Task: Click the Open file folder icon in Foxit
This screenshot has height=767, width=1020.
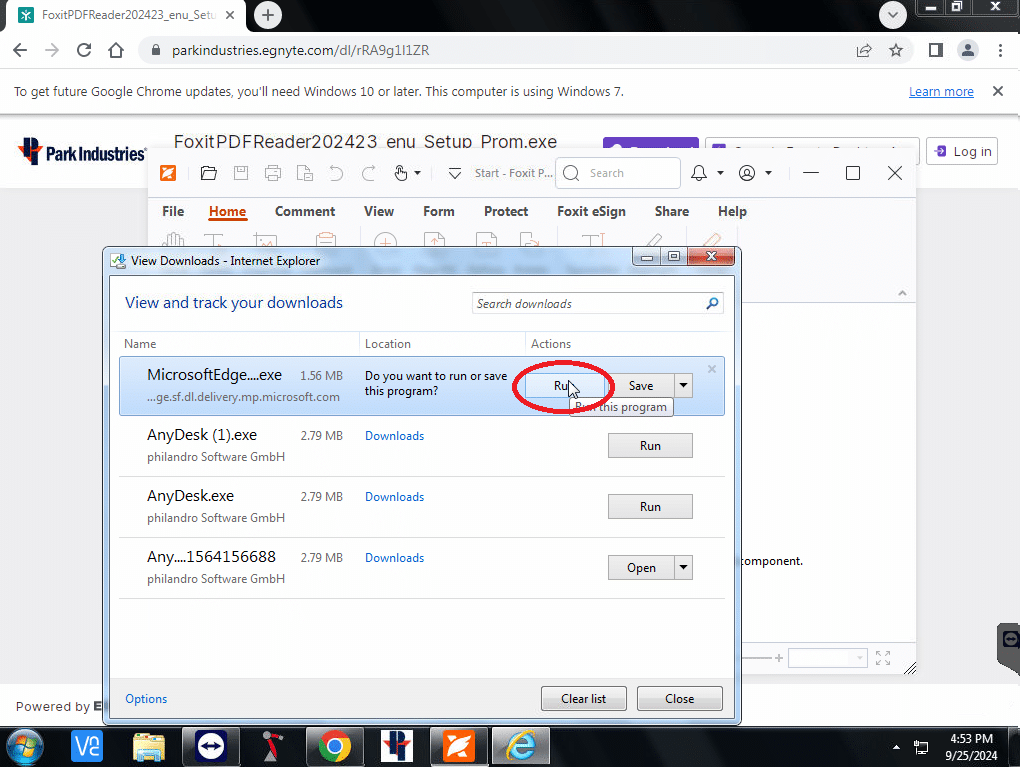Action: coord(208,173)
